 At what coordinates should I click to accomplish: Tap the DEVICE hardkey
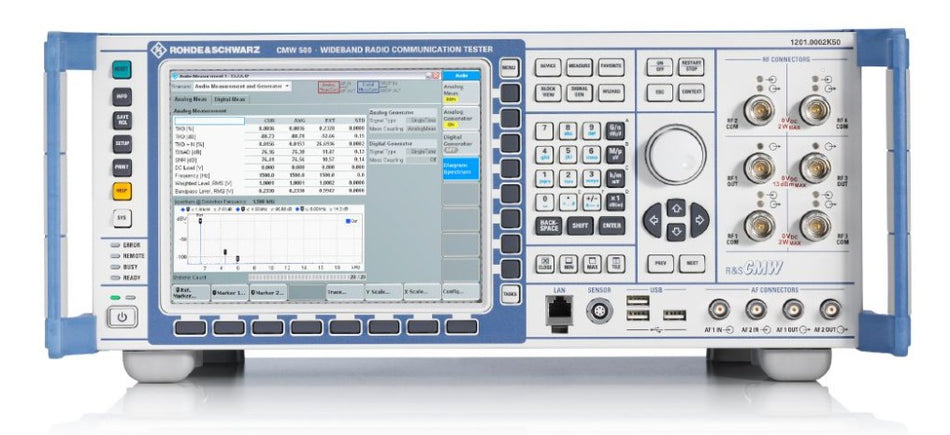tap(548, 67)
